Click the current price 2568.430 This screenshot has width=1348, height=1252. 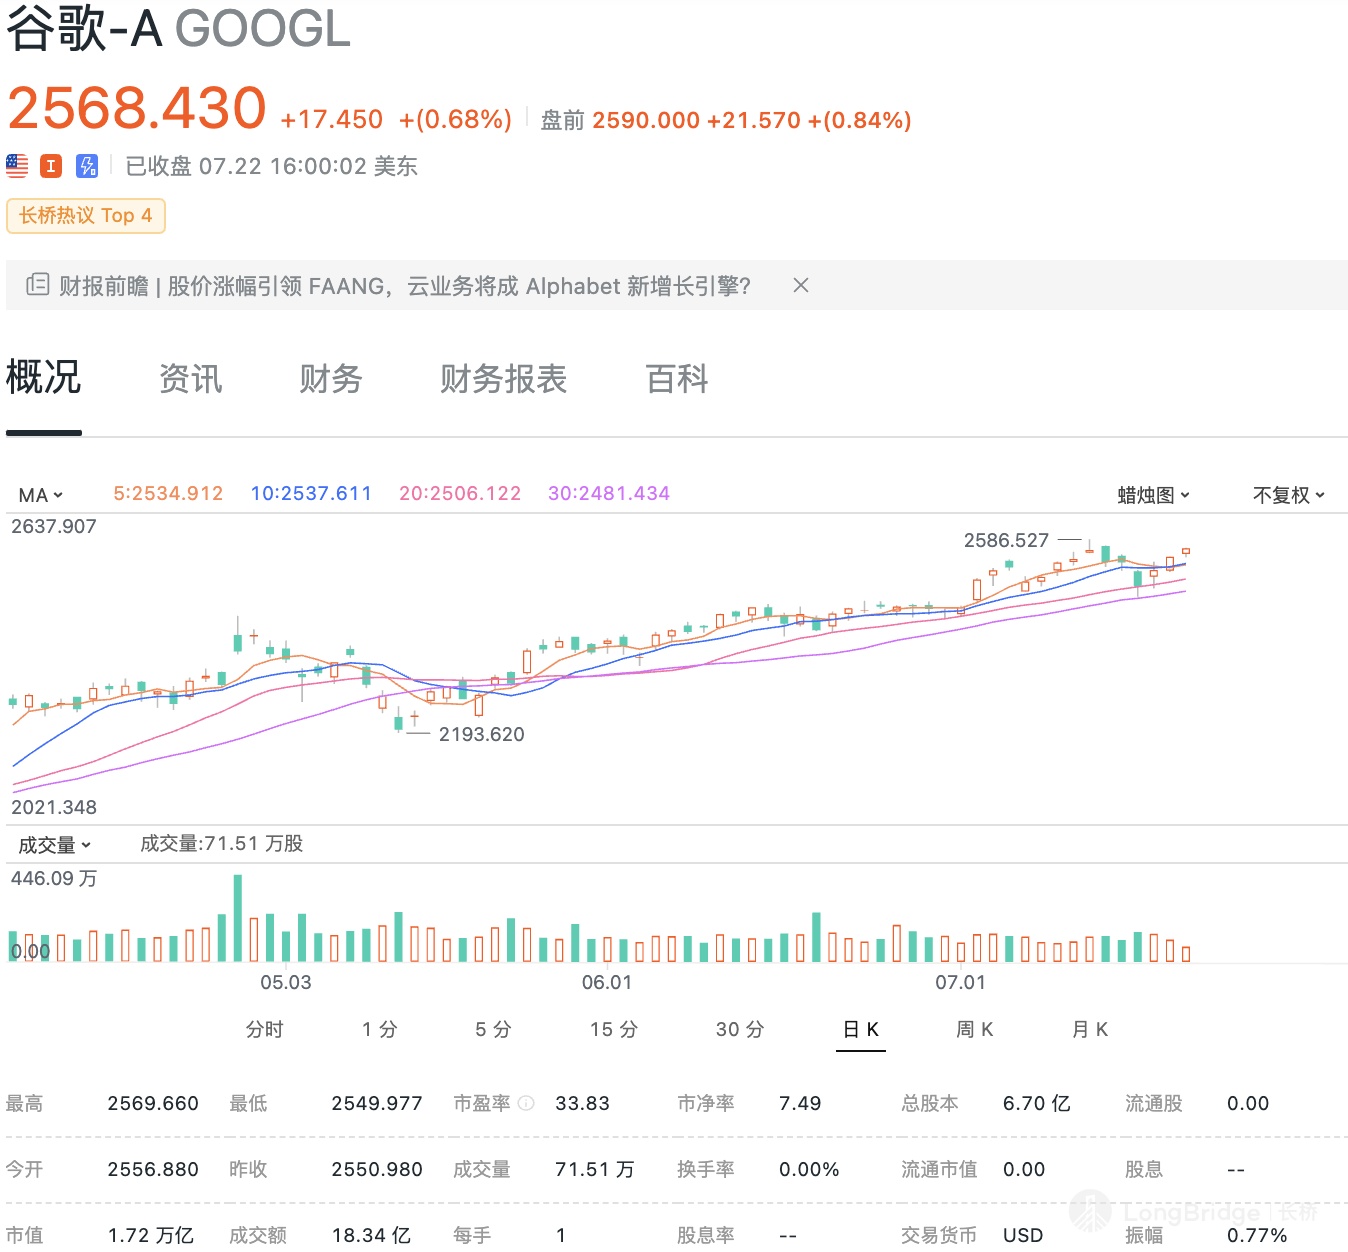[x=137, y=108]
